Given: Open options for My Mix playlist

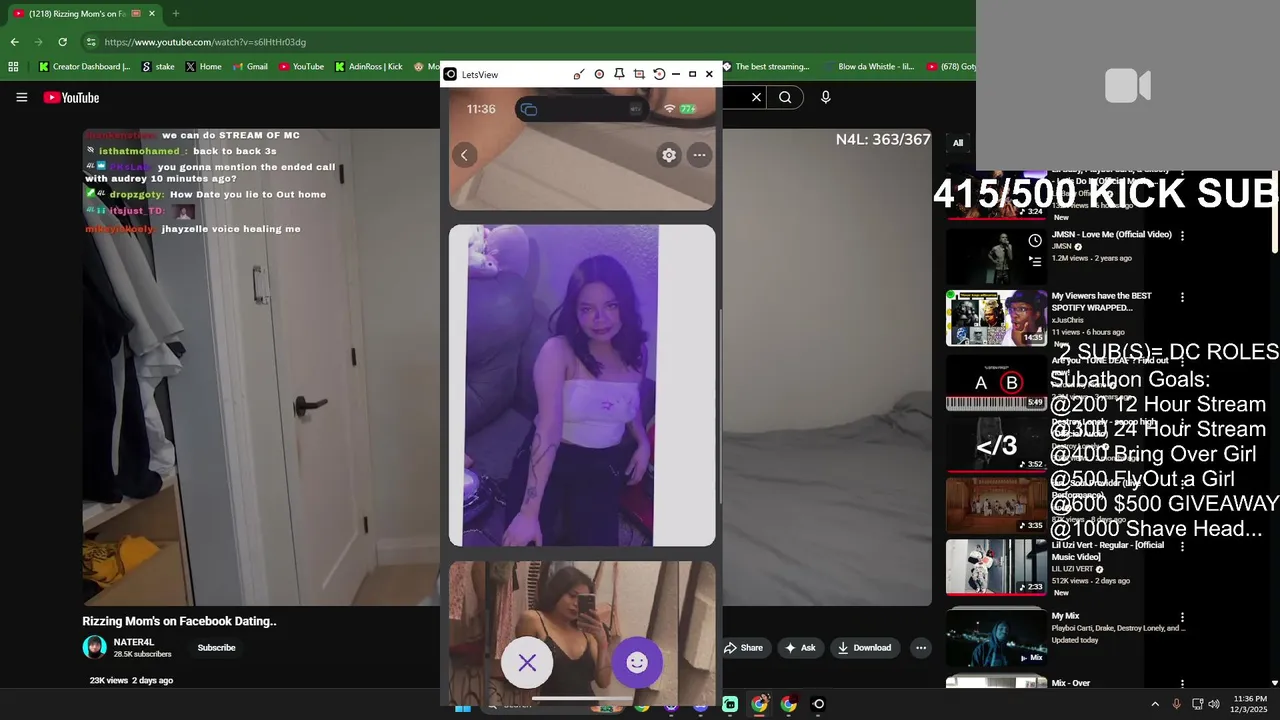Looking at the screenshot, I should (x=1182, y=618).
